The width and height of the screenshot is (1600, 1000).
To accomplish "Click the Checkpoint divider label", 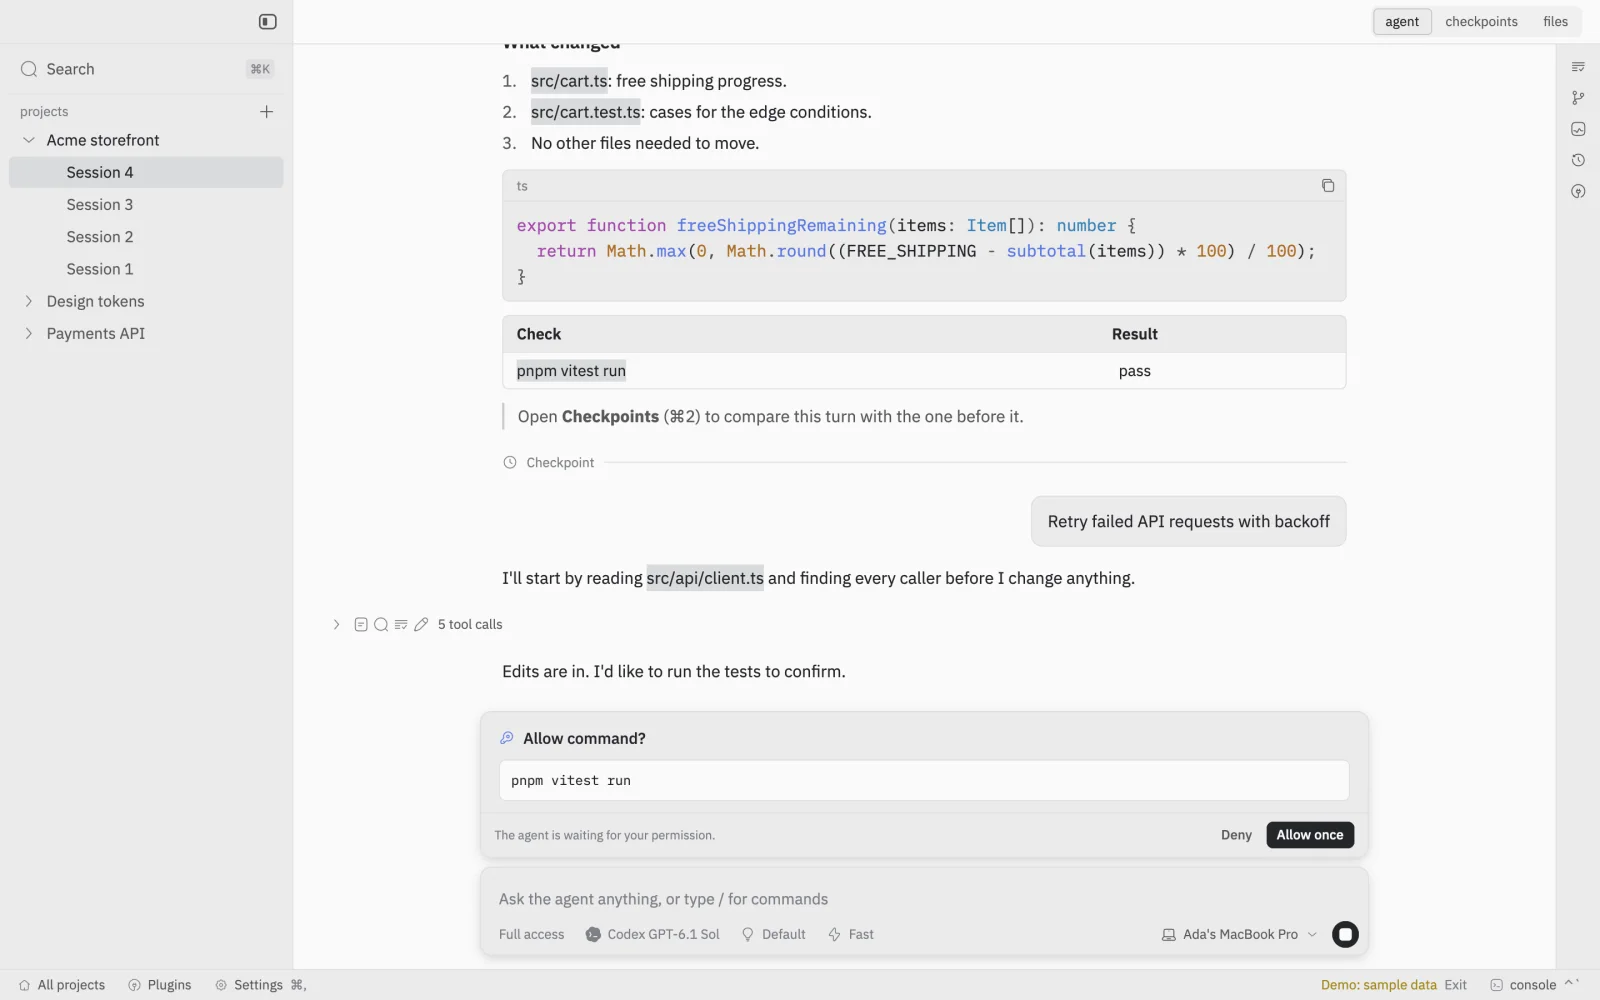I will coord(560,462).
